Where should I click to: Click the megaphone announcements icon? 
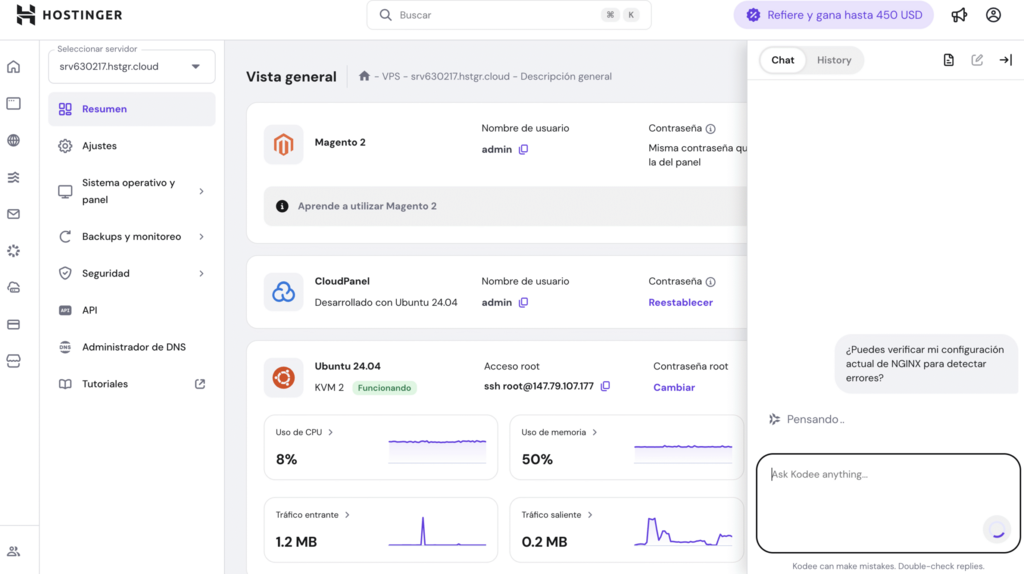coord(959,15)
